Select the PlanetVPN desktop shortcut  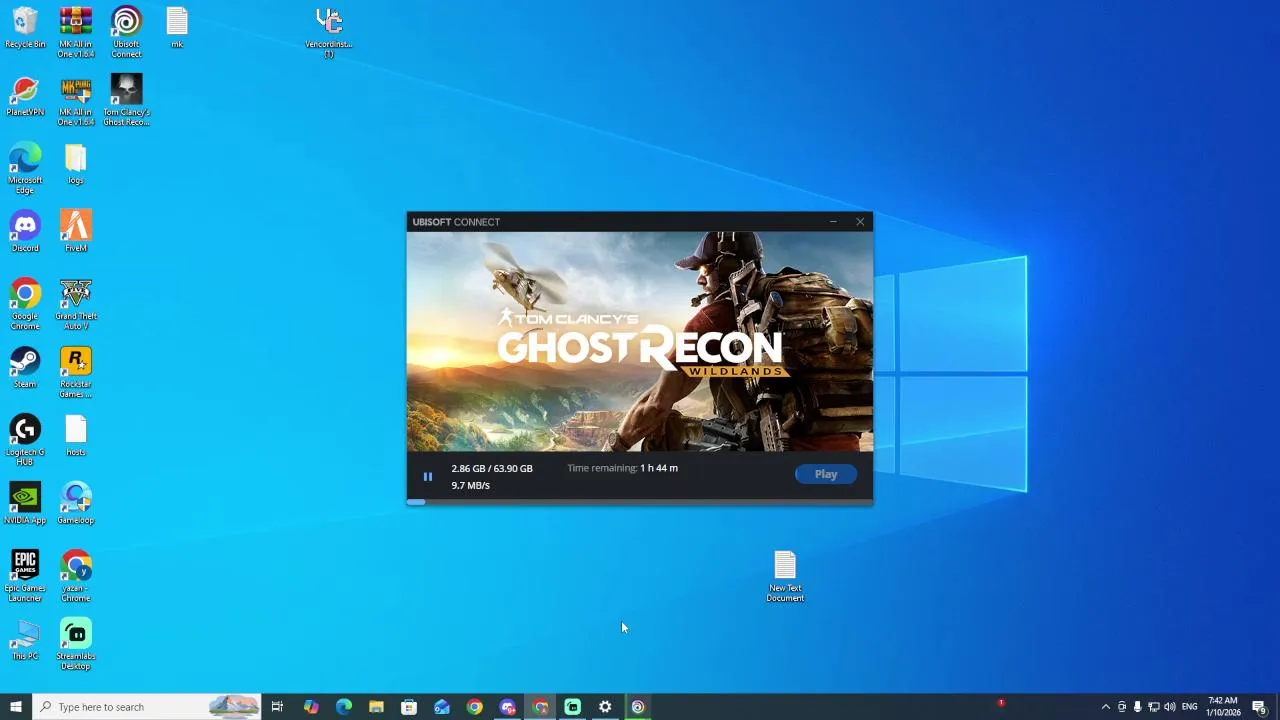[25, 96]
